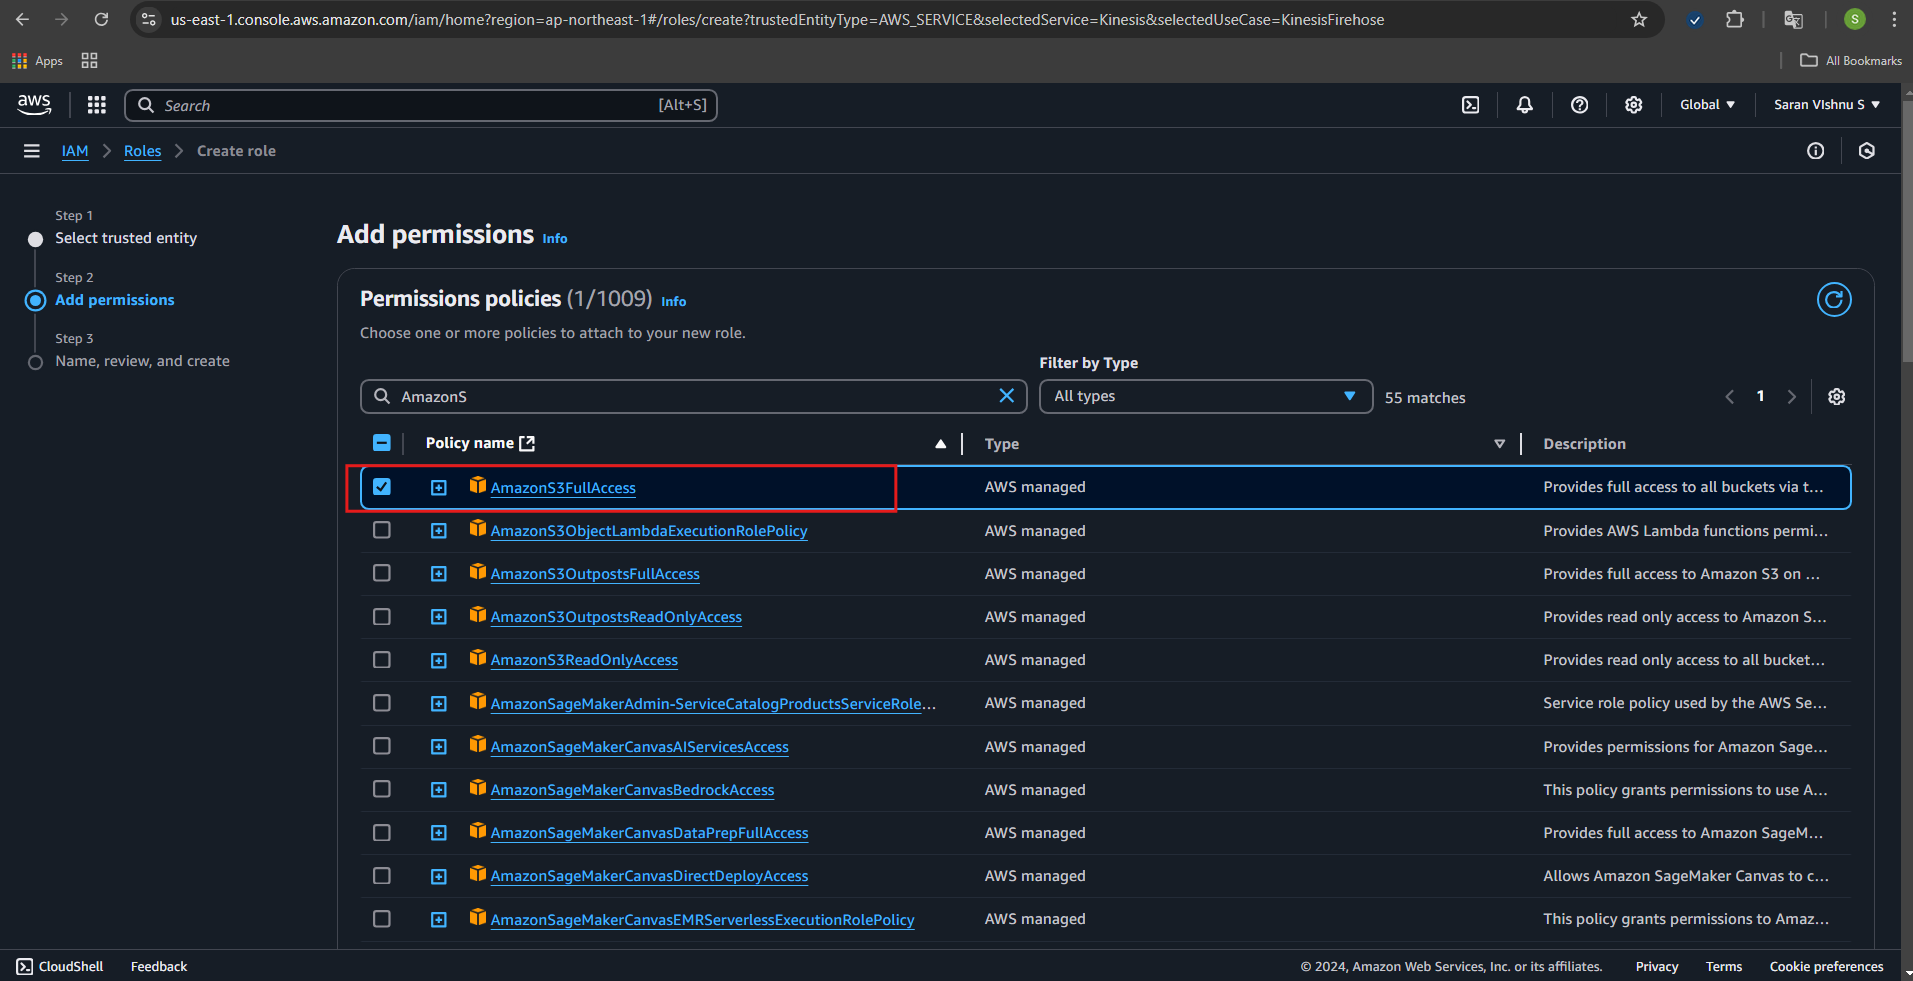Image resolution: width=1913 pixels, height=981 pixels.
Task: Navigate to Roles in the breadcrumb
Action: pos(142,151)
